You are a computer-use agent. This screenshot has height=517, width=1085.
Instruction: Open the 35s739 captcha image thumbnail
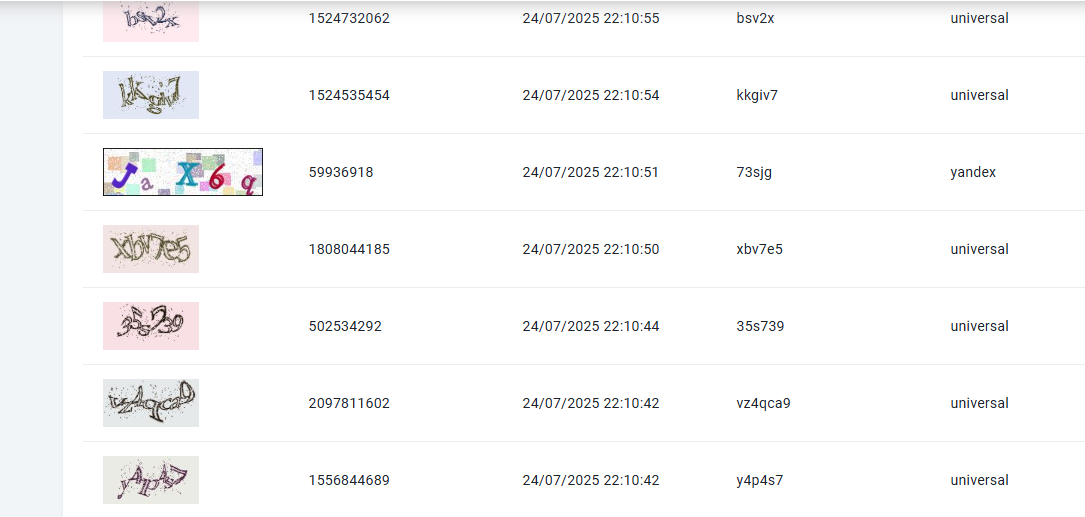(151, 325)
